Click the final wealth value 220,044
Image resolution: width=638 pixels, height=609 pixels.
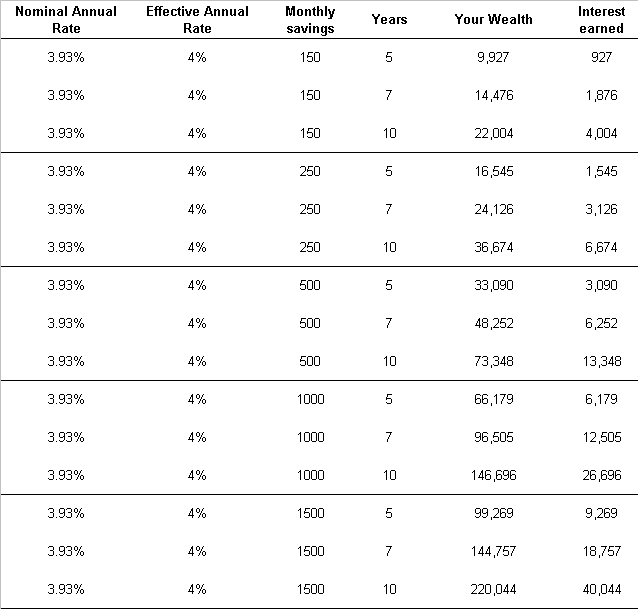(x=493, y=589)
